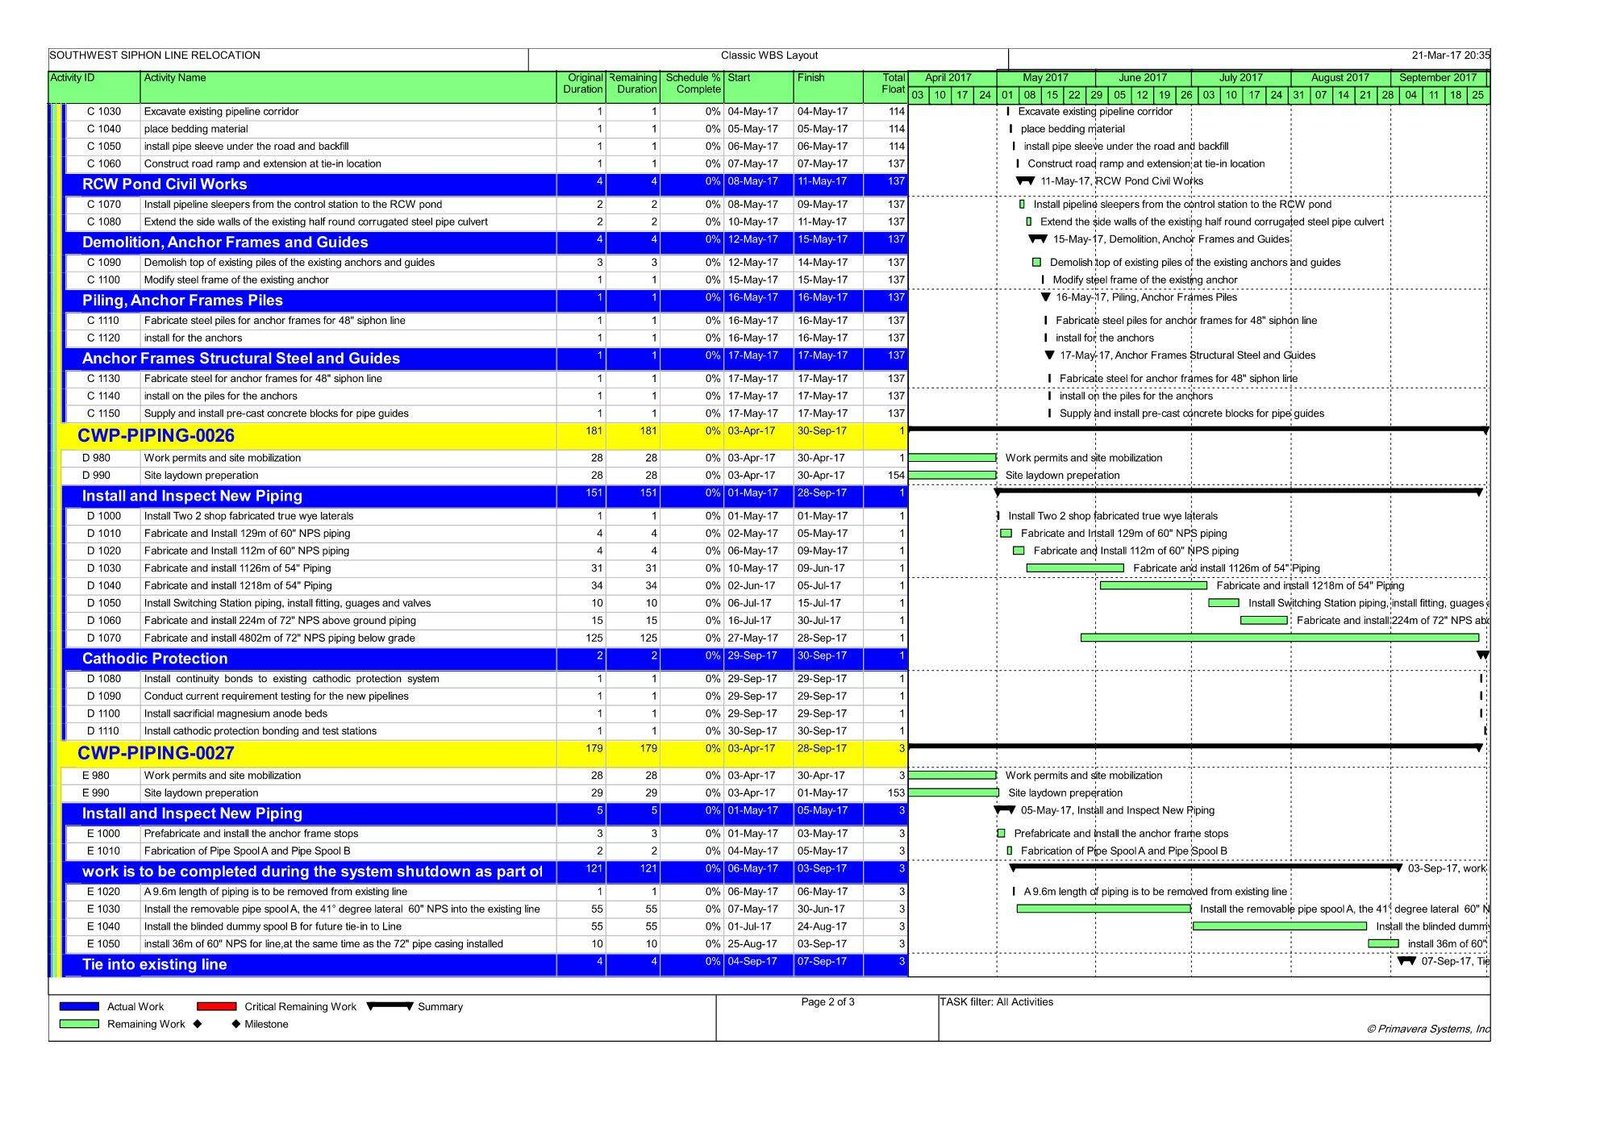Click the Finish column header

[811, 78]
